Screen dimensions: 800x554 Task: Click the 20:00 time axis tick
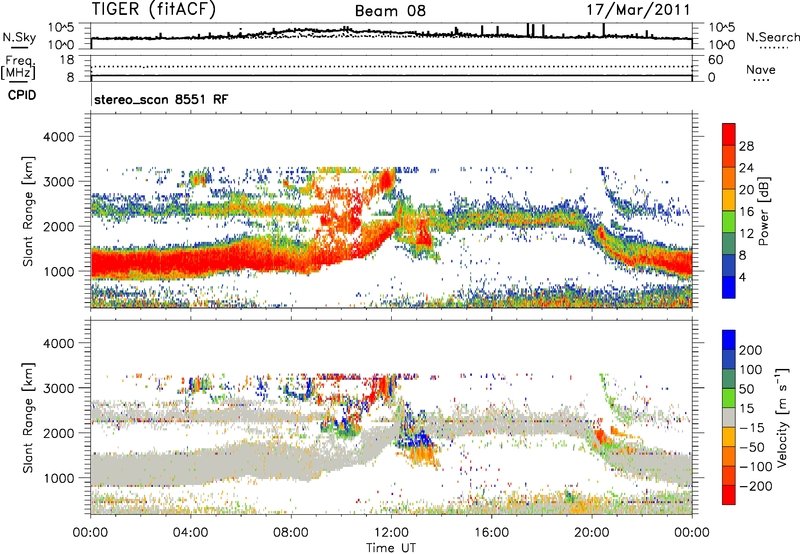coord(592,533)
